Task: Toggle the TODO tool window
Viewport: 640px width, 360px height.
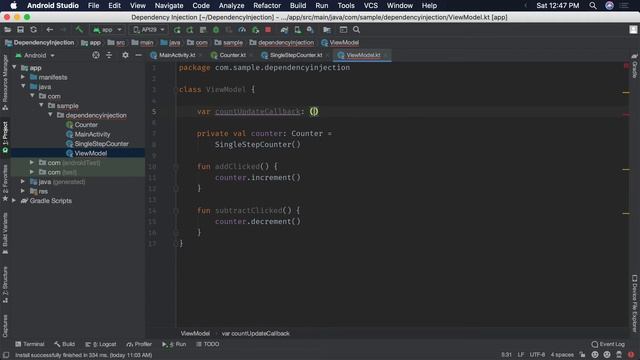Action: click(207, 344)
